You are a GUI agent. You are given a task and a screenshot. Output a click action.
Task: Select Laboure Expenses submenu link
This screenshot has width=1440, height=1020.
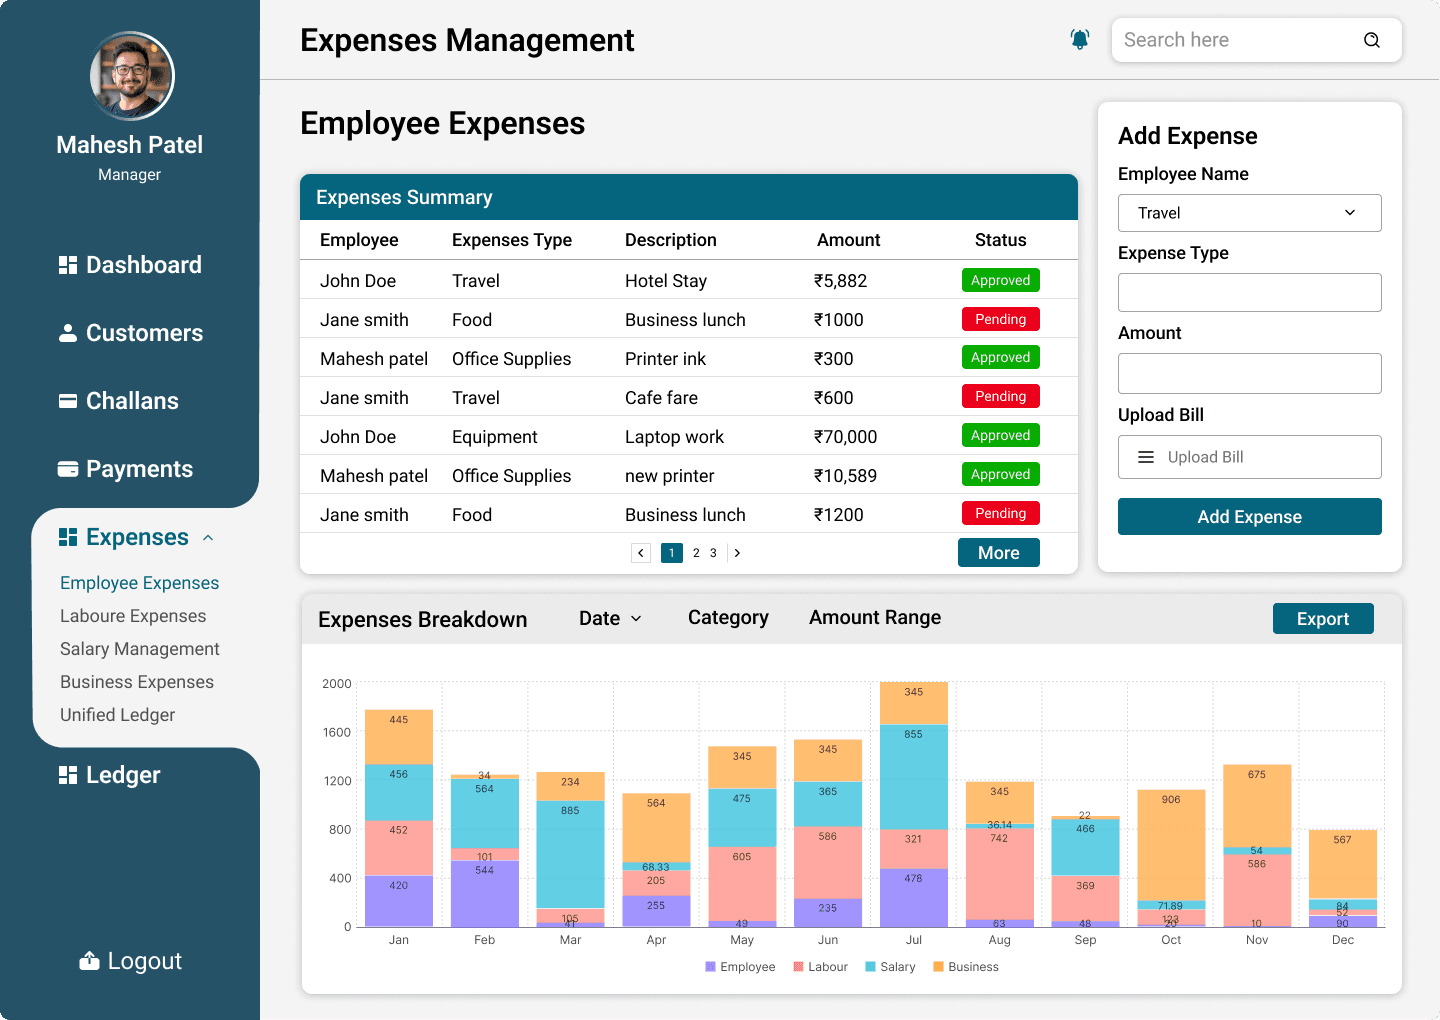133,616
